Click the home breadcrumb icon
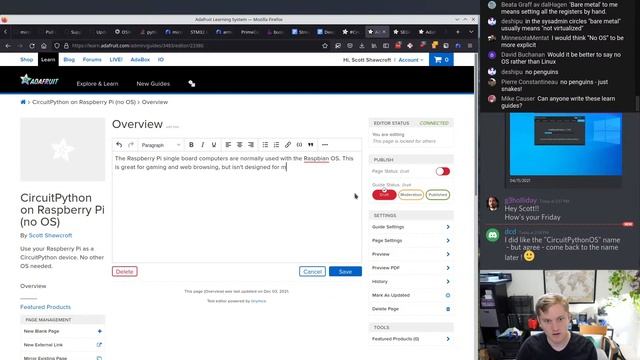This screenshot has height=360, width=640. tap(23, 102)
